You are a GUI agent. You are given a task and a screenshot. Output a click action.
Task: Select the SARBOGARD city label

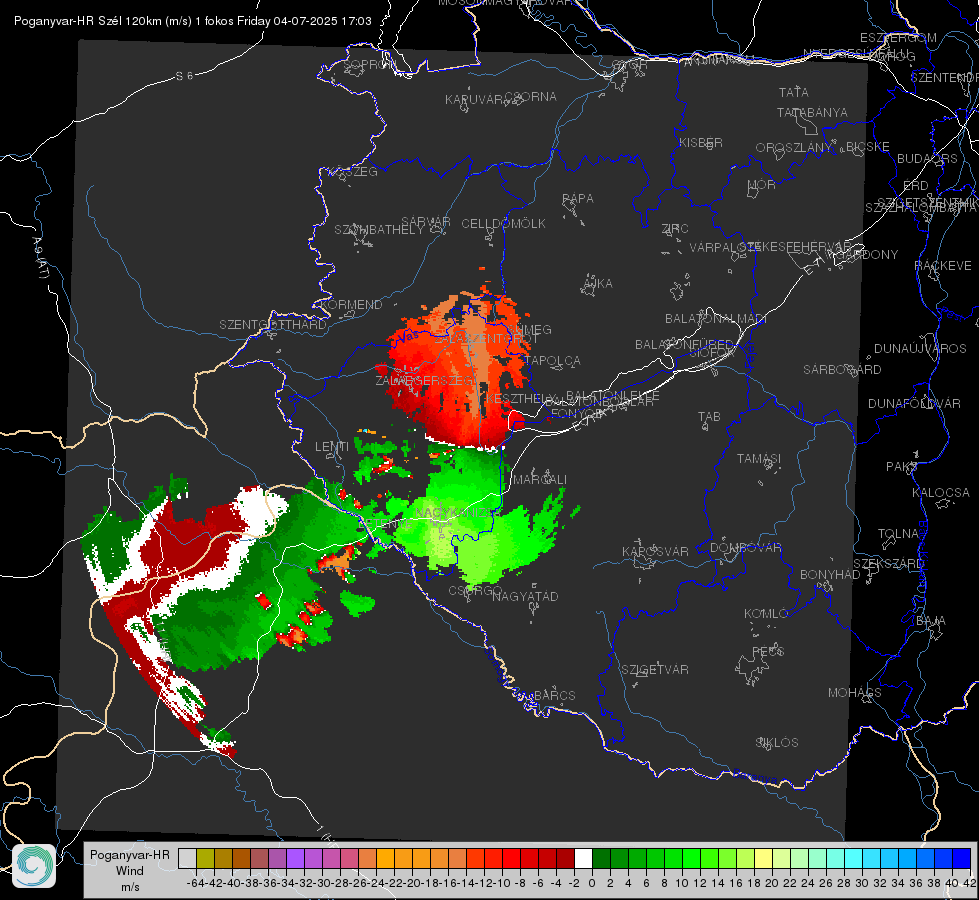click(842, 370)
